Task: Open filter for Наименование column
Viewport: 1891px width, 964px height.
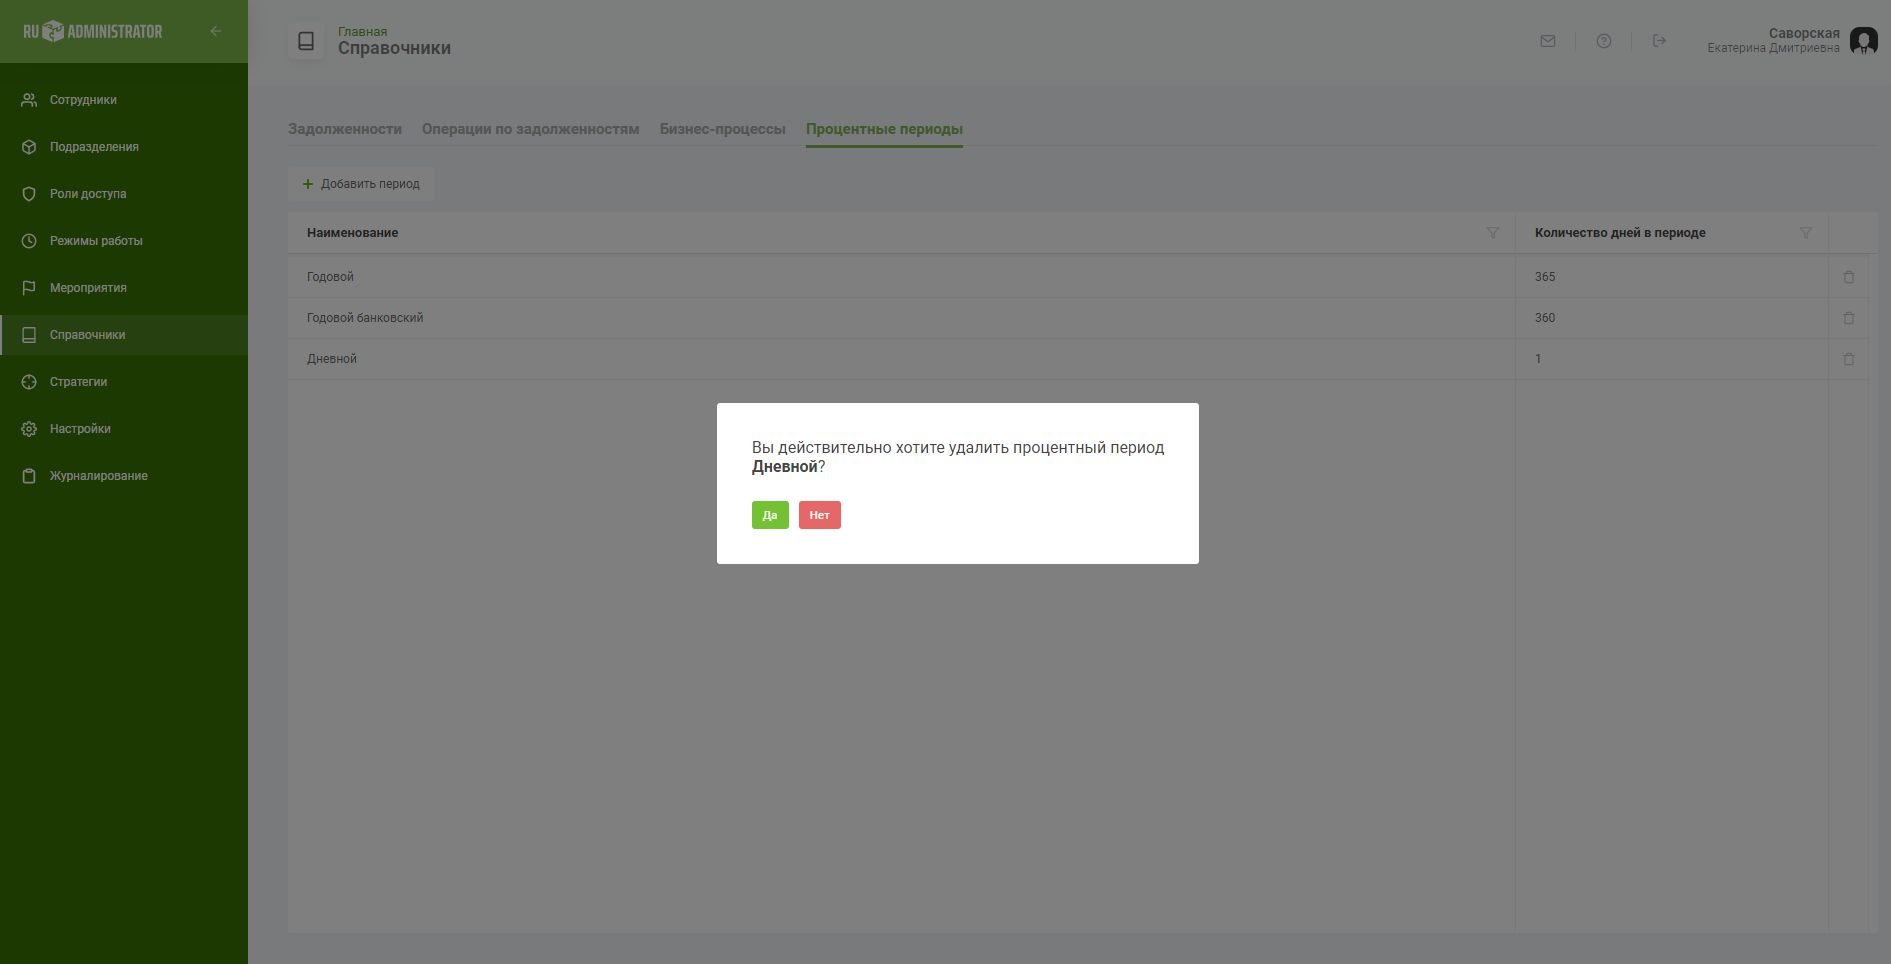Action: (1492, 233)
